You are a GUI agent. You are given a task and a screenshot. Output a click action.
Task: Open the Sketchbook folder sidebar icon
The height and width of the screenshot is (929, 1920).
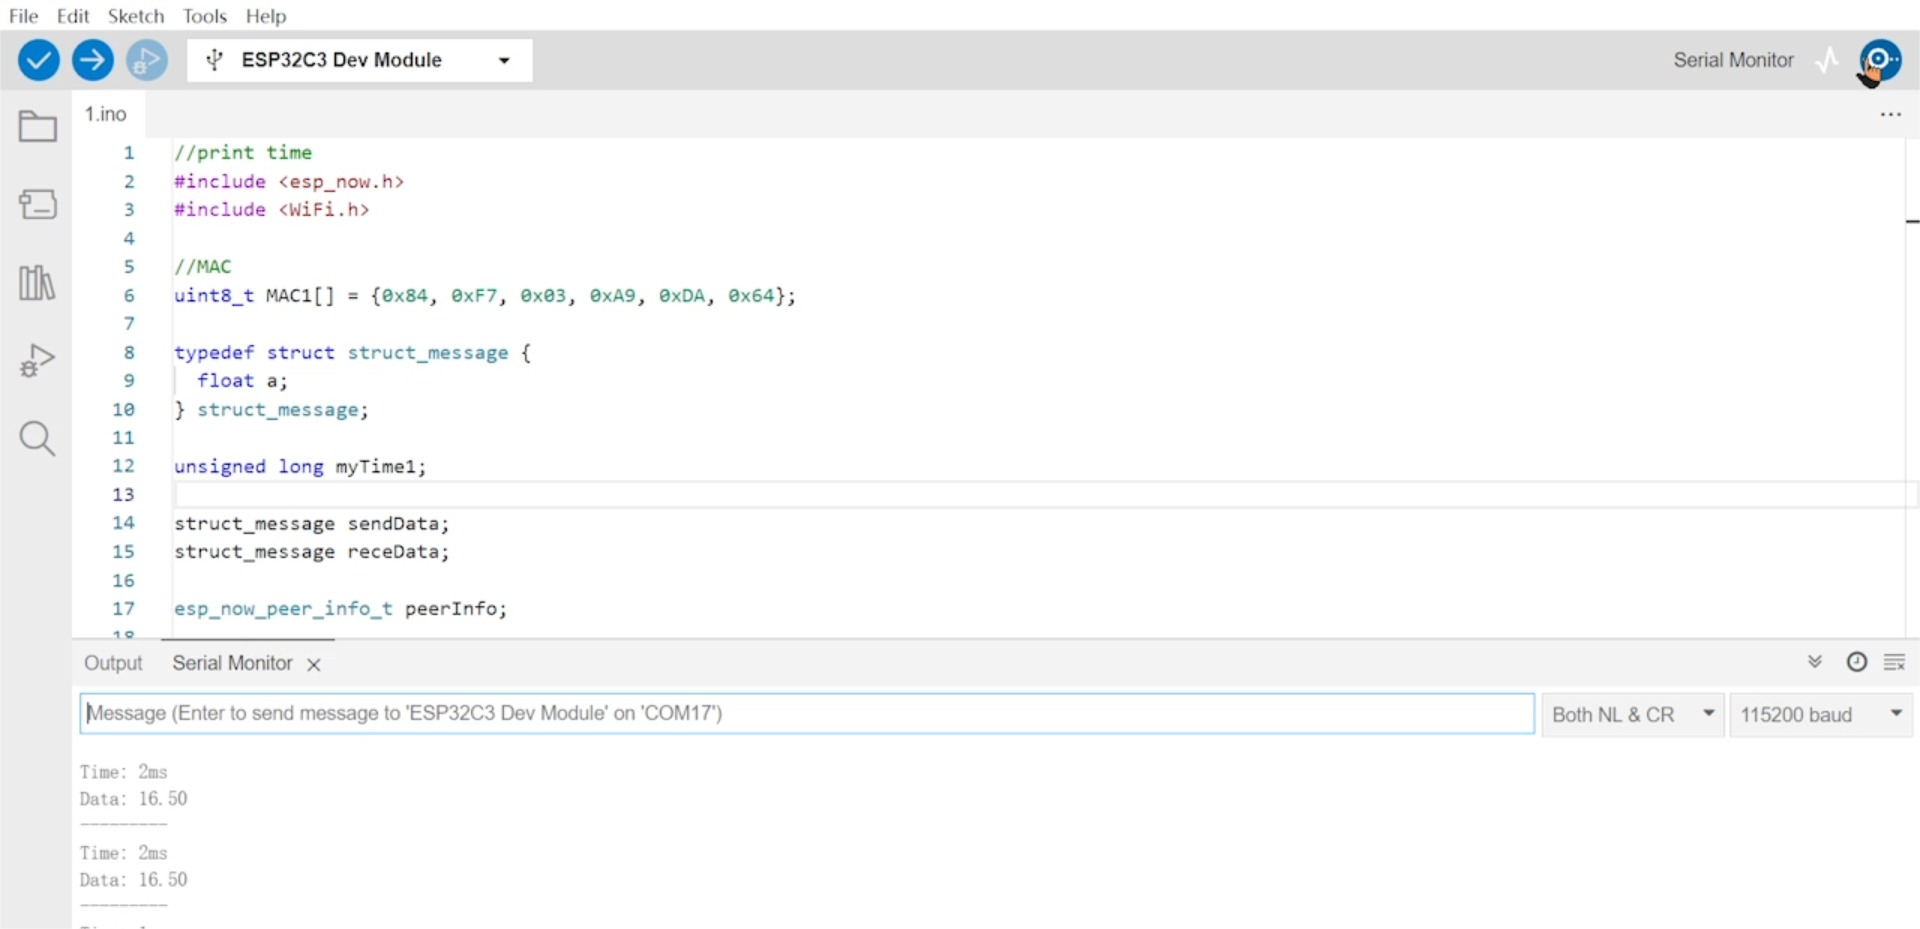(38, 127)
